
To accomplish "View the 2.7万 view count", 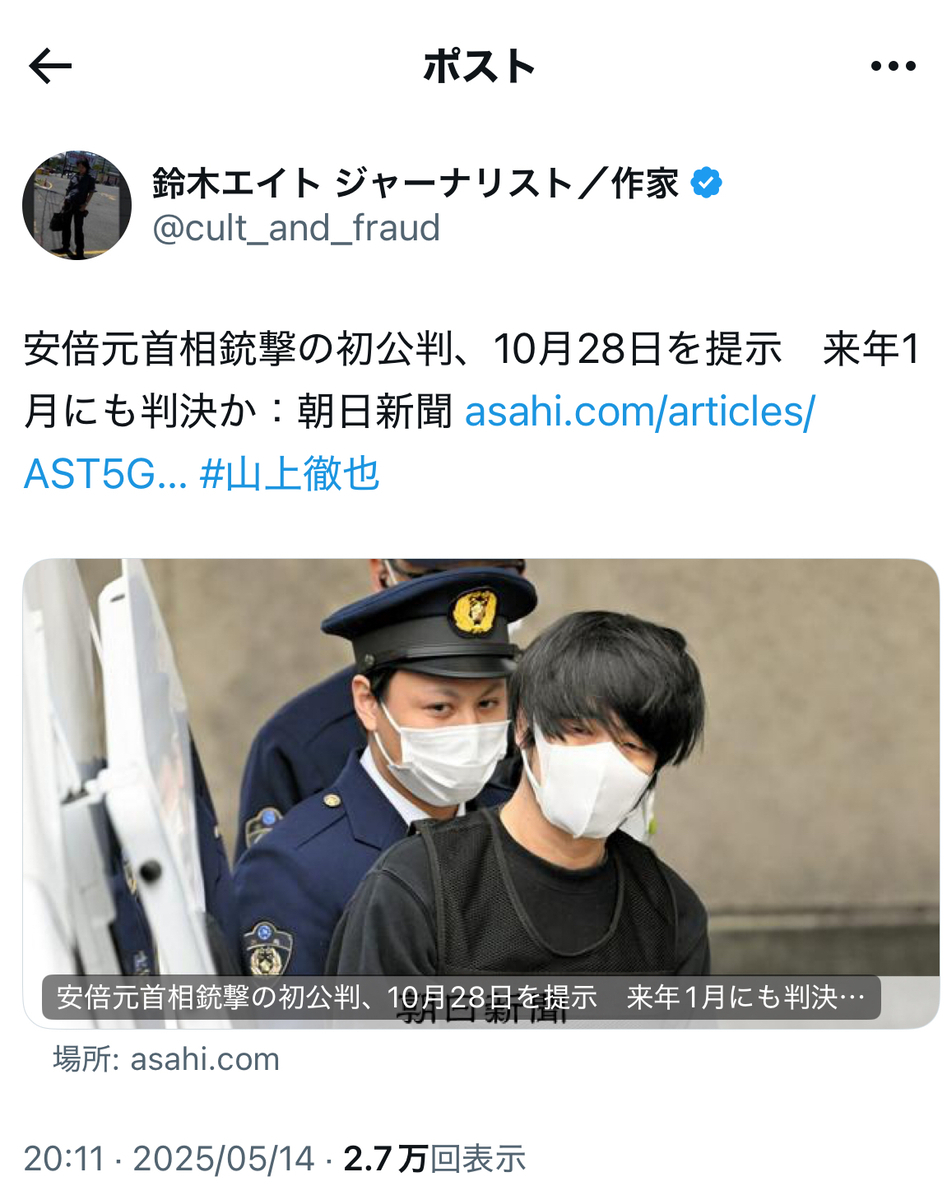I will (385, 1159).
